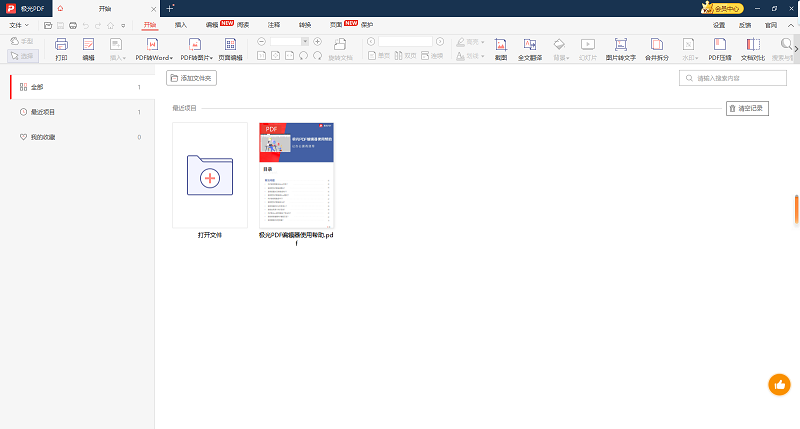Open the Convert (转换) ribbon tab
800x429 pixels.
point(305,24)
